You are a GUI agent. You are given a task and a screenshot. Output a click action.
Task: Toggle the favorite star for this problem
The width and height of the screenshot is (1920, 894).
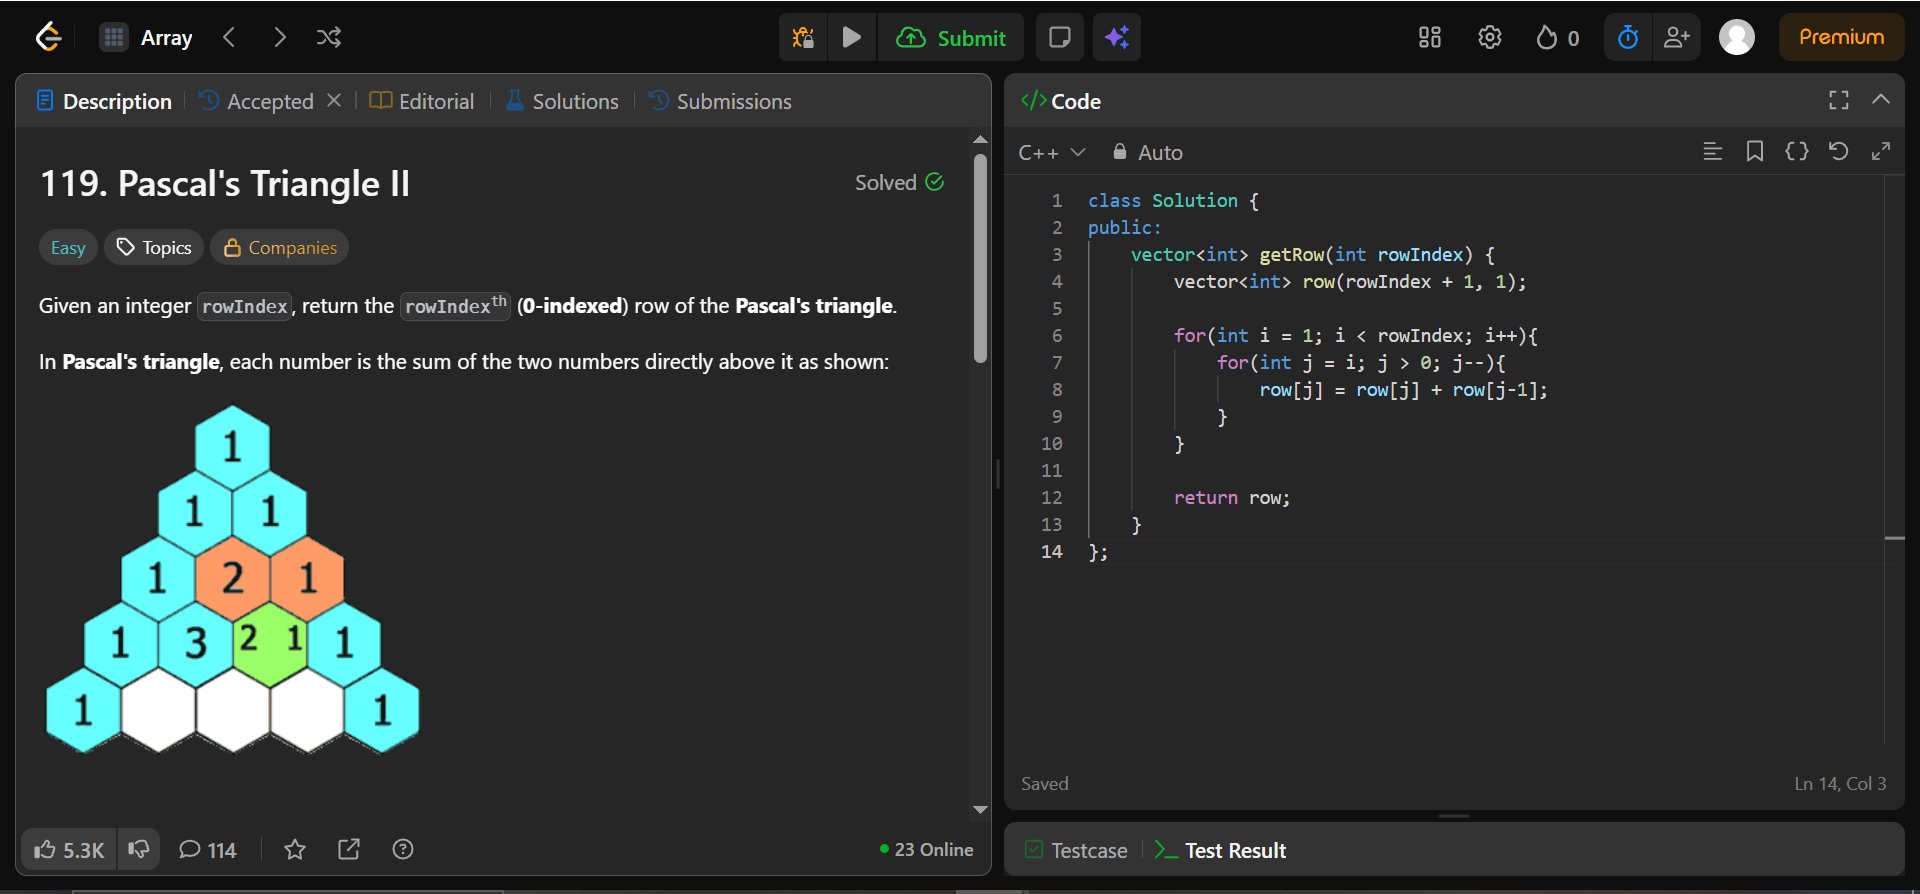click(x=294, y=850)
